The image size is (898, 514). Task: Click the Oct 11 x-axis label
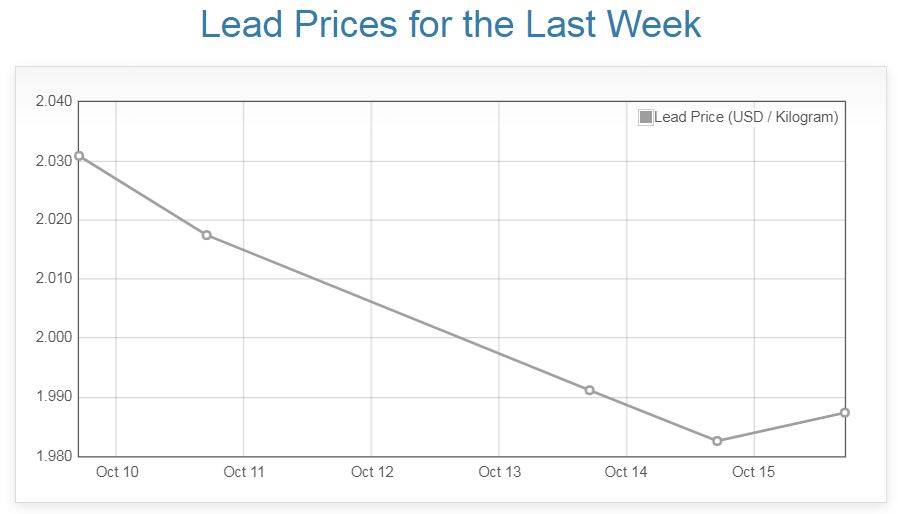pos(244,472)
